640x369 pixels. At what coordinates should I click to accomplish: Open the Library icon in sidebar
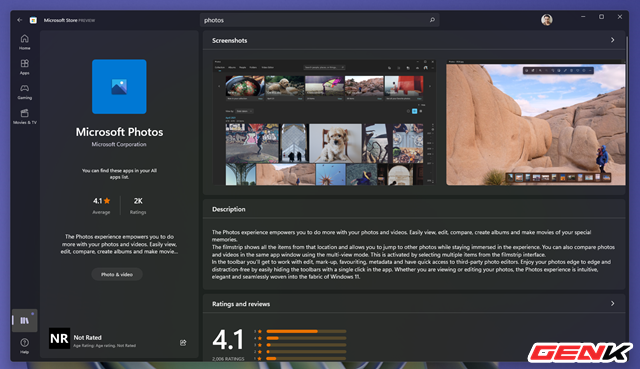[x=24, y=320]
